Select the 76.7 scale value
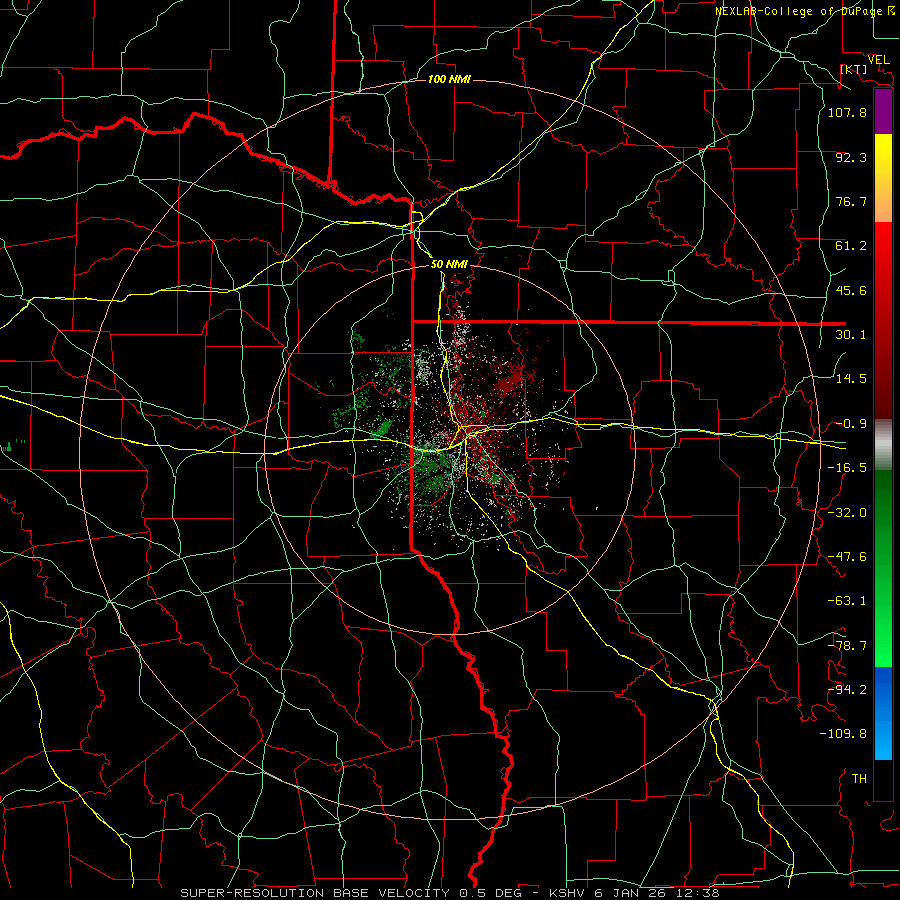 [x=851, y=201]
